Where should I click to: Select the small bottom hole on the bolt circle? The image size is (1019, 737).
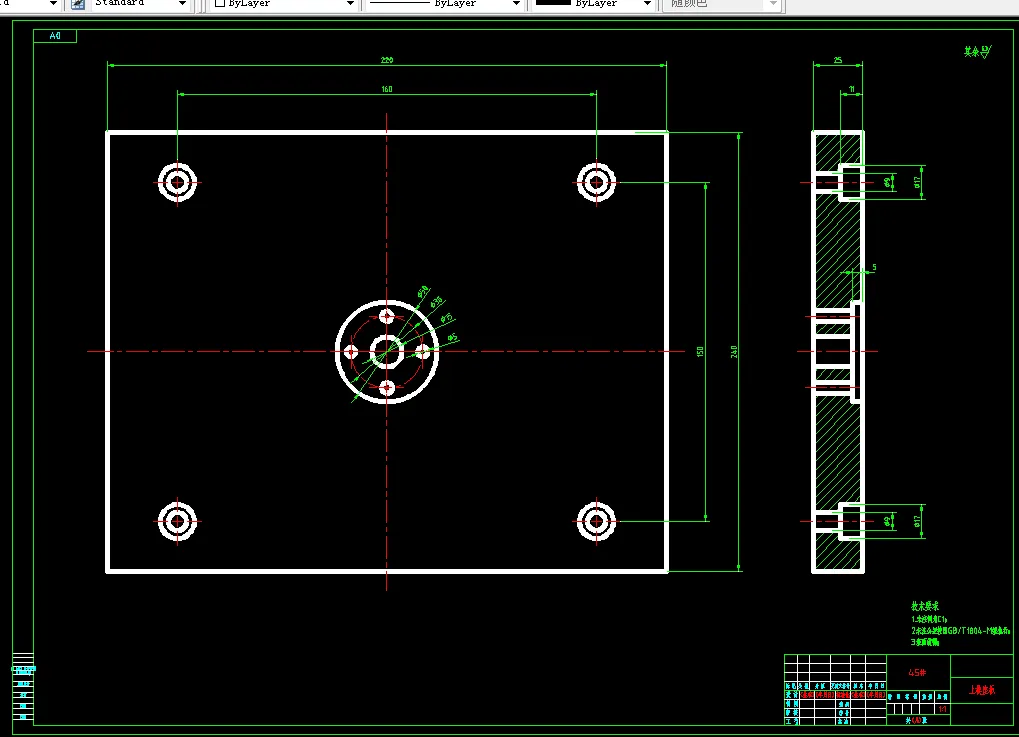(x=387, y=388)
